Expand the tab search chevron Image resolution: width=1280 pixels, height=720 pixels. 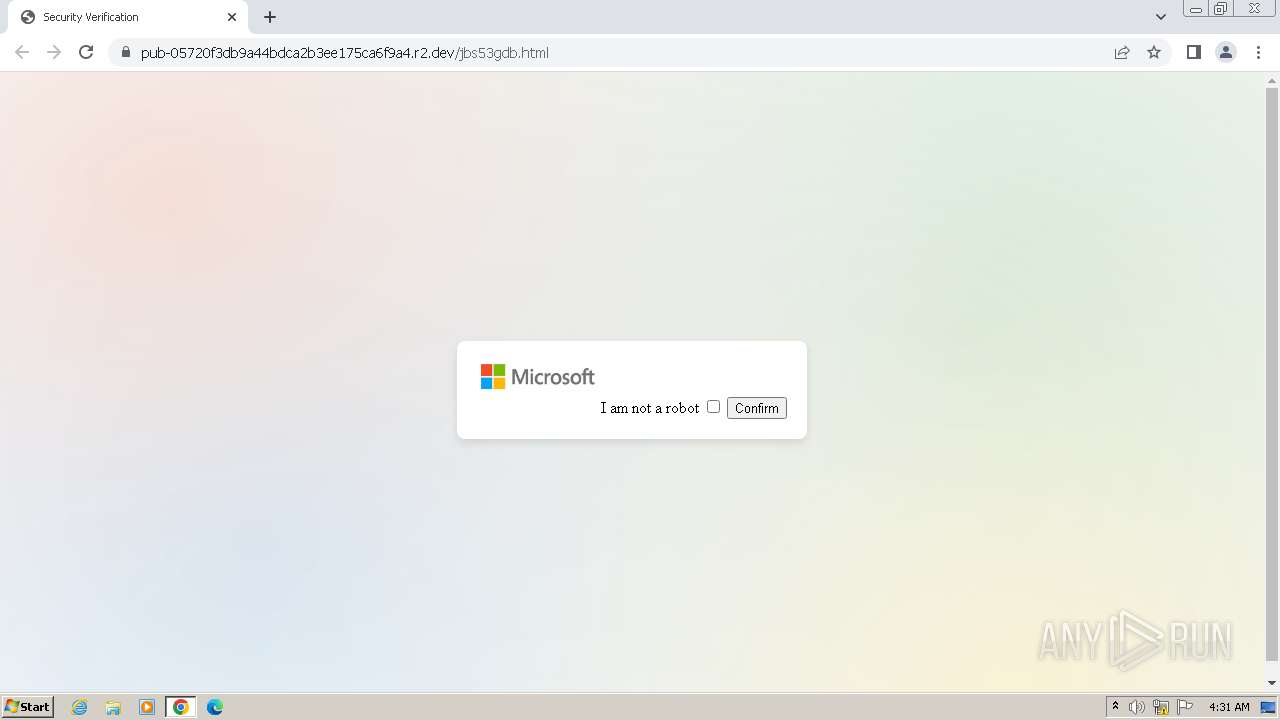pos(1161,17)
